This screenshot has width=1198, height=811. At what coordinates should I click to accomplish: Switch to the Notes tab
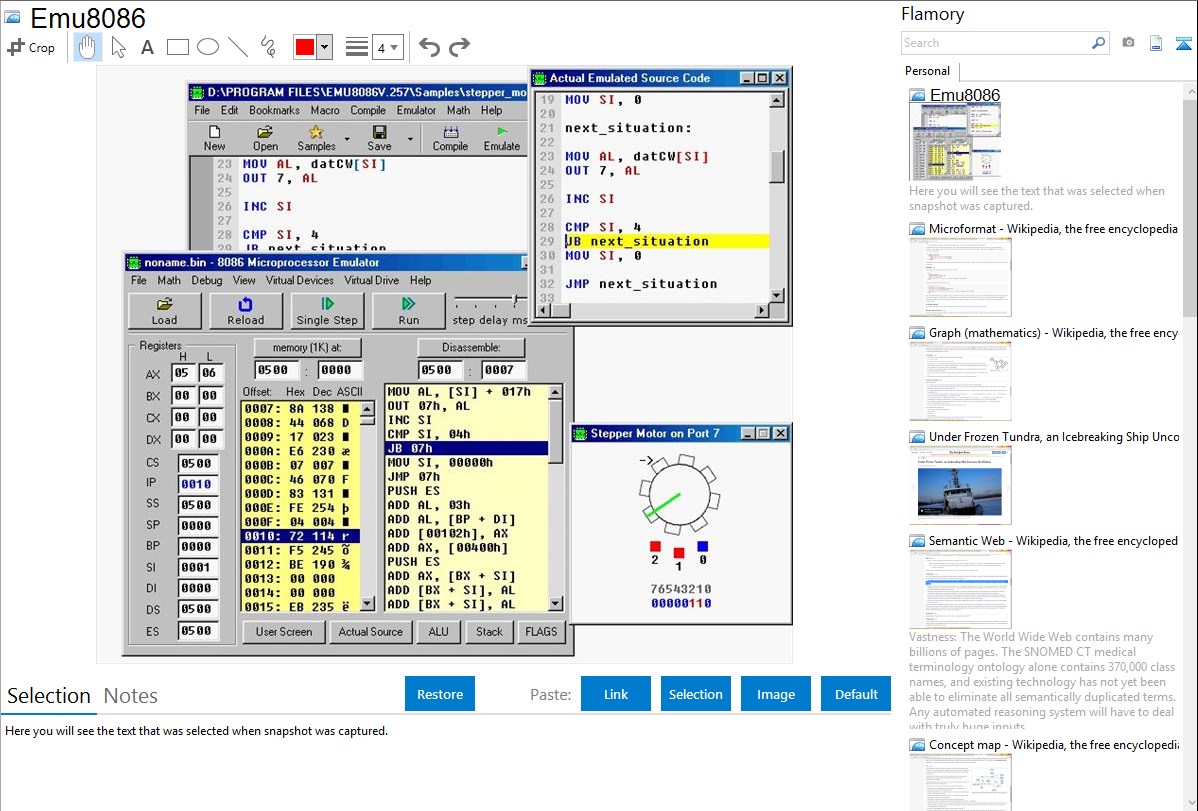click(x=131, y=696)
